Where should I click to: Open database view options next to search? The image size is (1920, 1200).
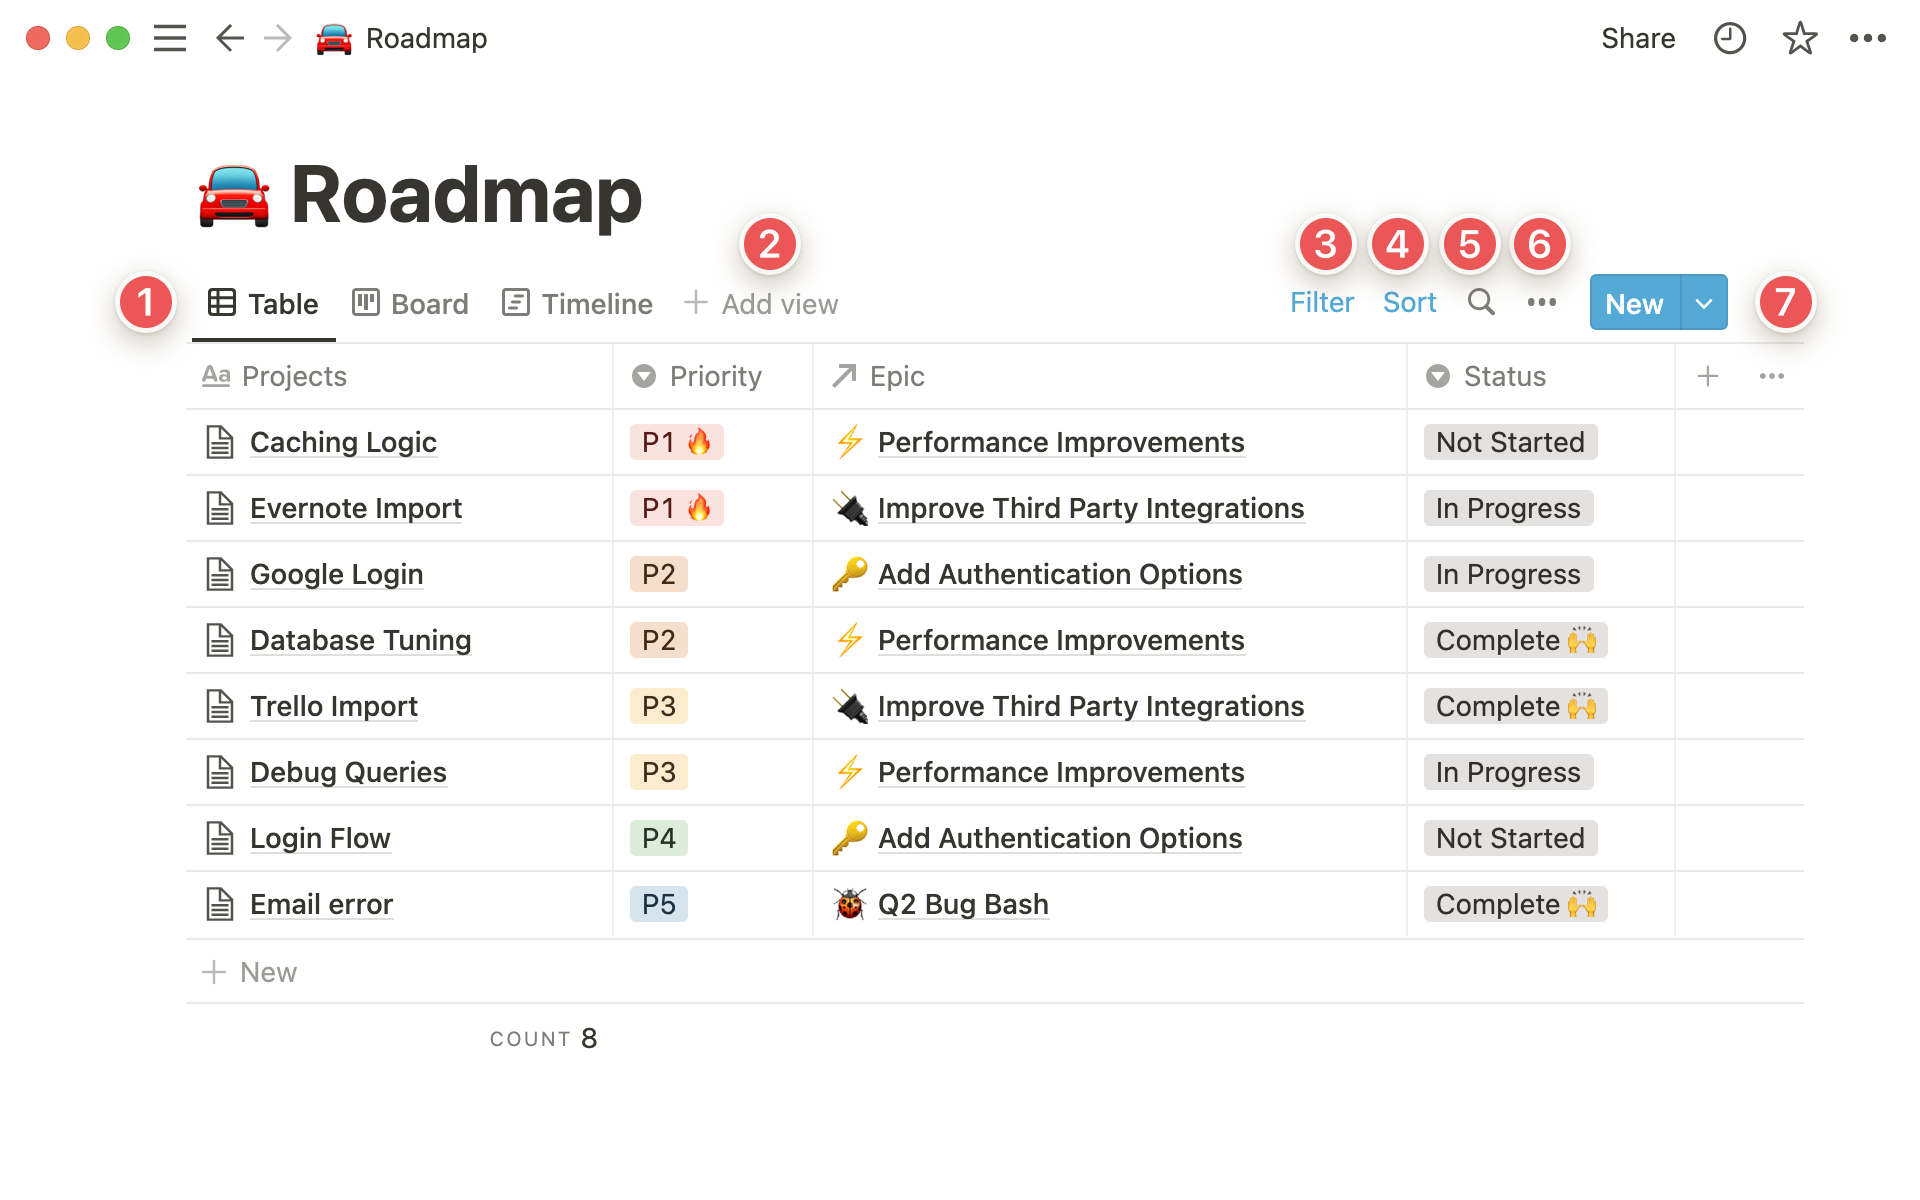[1541, 302]
